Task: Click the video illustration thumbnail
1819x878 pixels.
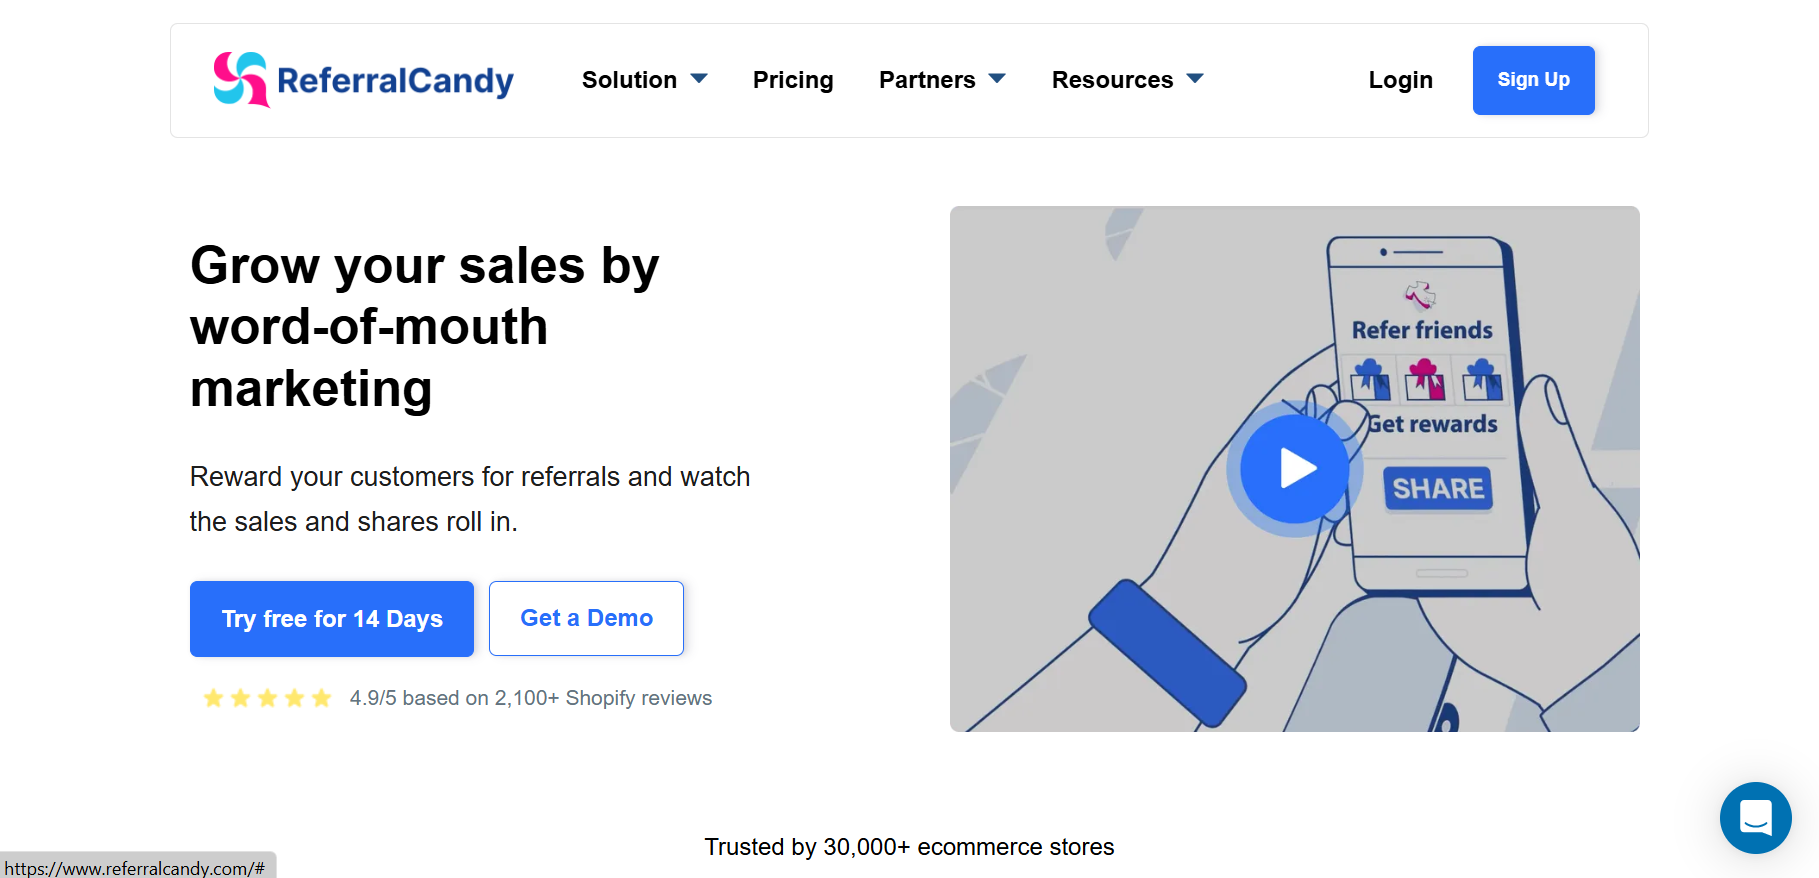Action: click(1294, 469)
